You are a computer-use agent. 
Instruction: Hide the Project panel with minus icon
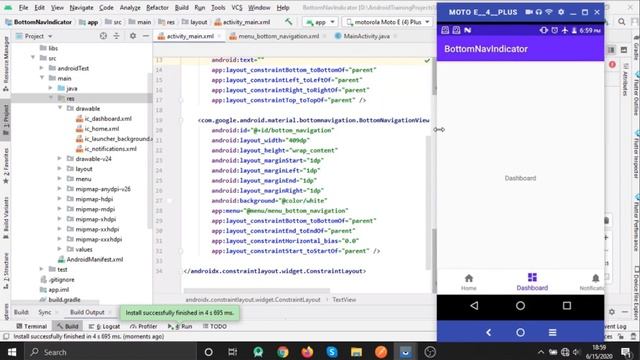coord(146,36)
